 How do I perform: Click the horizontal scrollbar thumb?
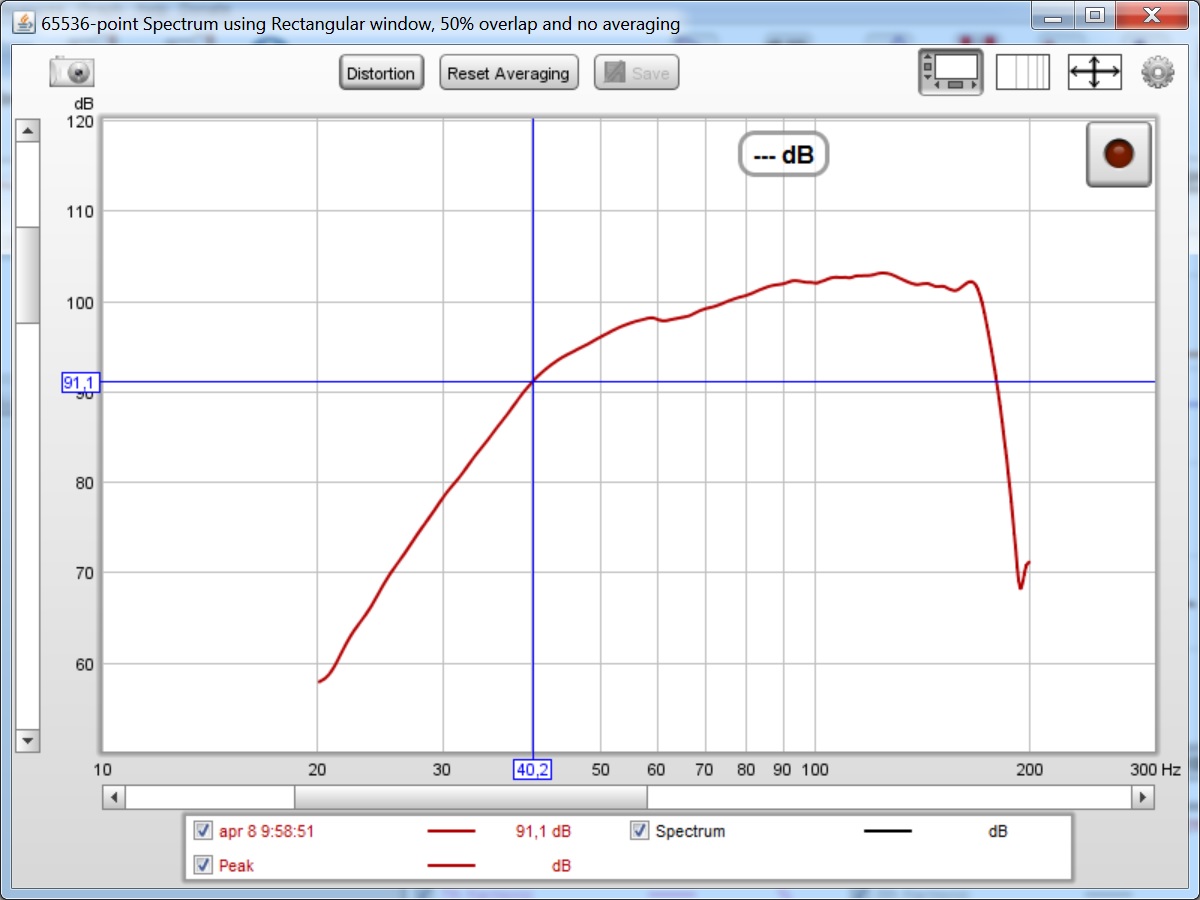(x=470, y=797)
